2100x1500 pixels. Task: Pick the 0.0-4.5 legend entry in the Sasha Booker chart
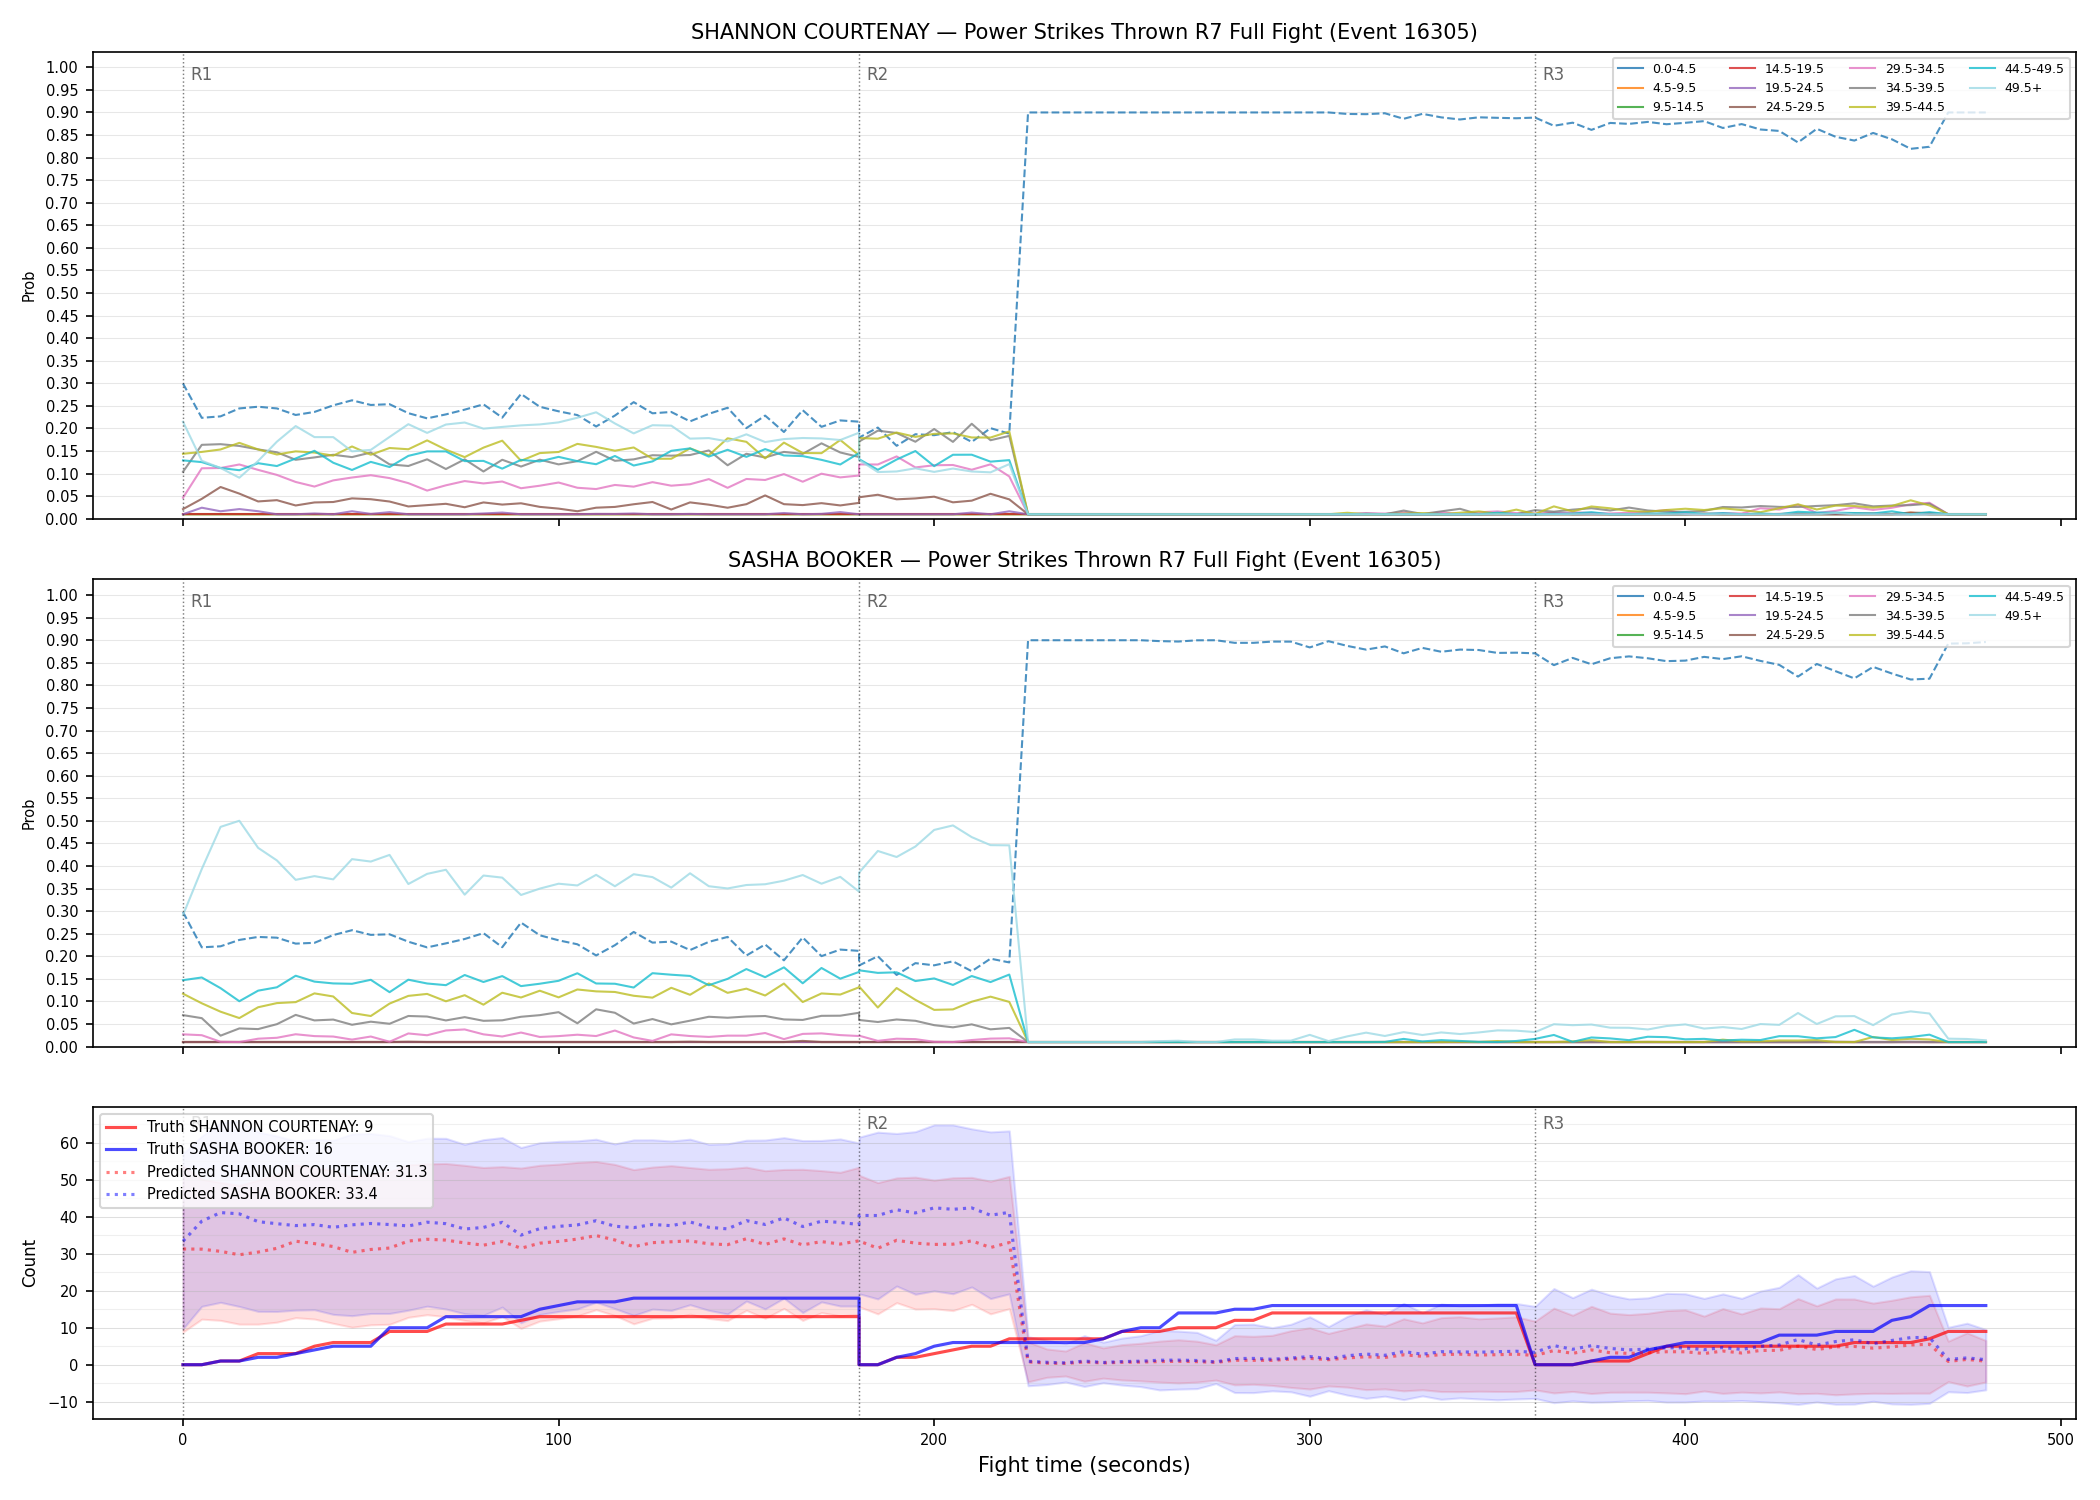(1656, 597)
